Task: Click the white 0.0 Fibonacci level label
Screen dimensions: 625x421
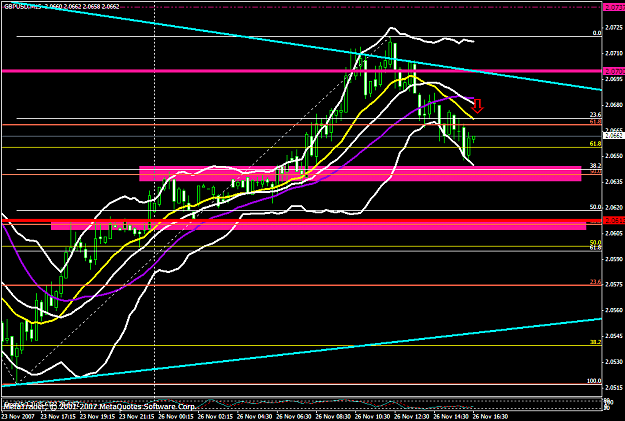Action: coord(597,33)
